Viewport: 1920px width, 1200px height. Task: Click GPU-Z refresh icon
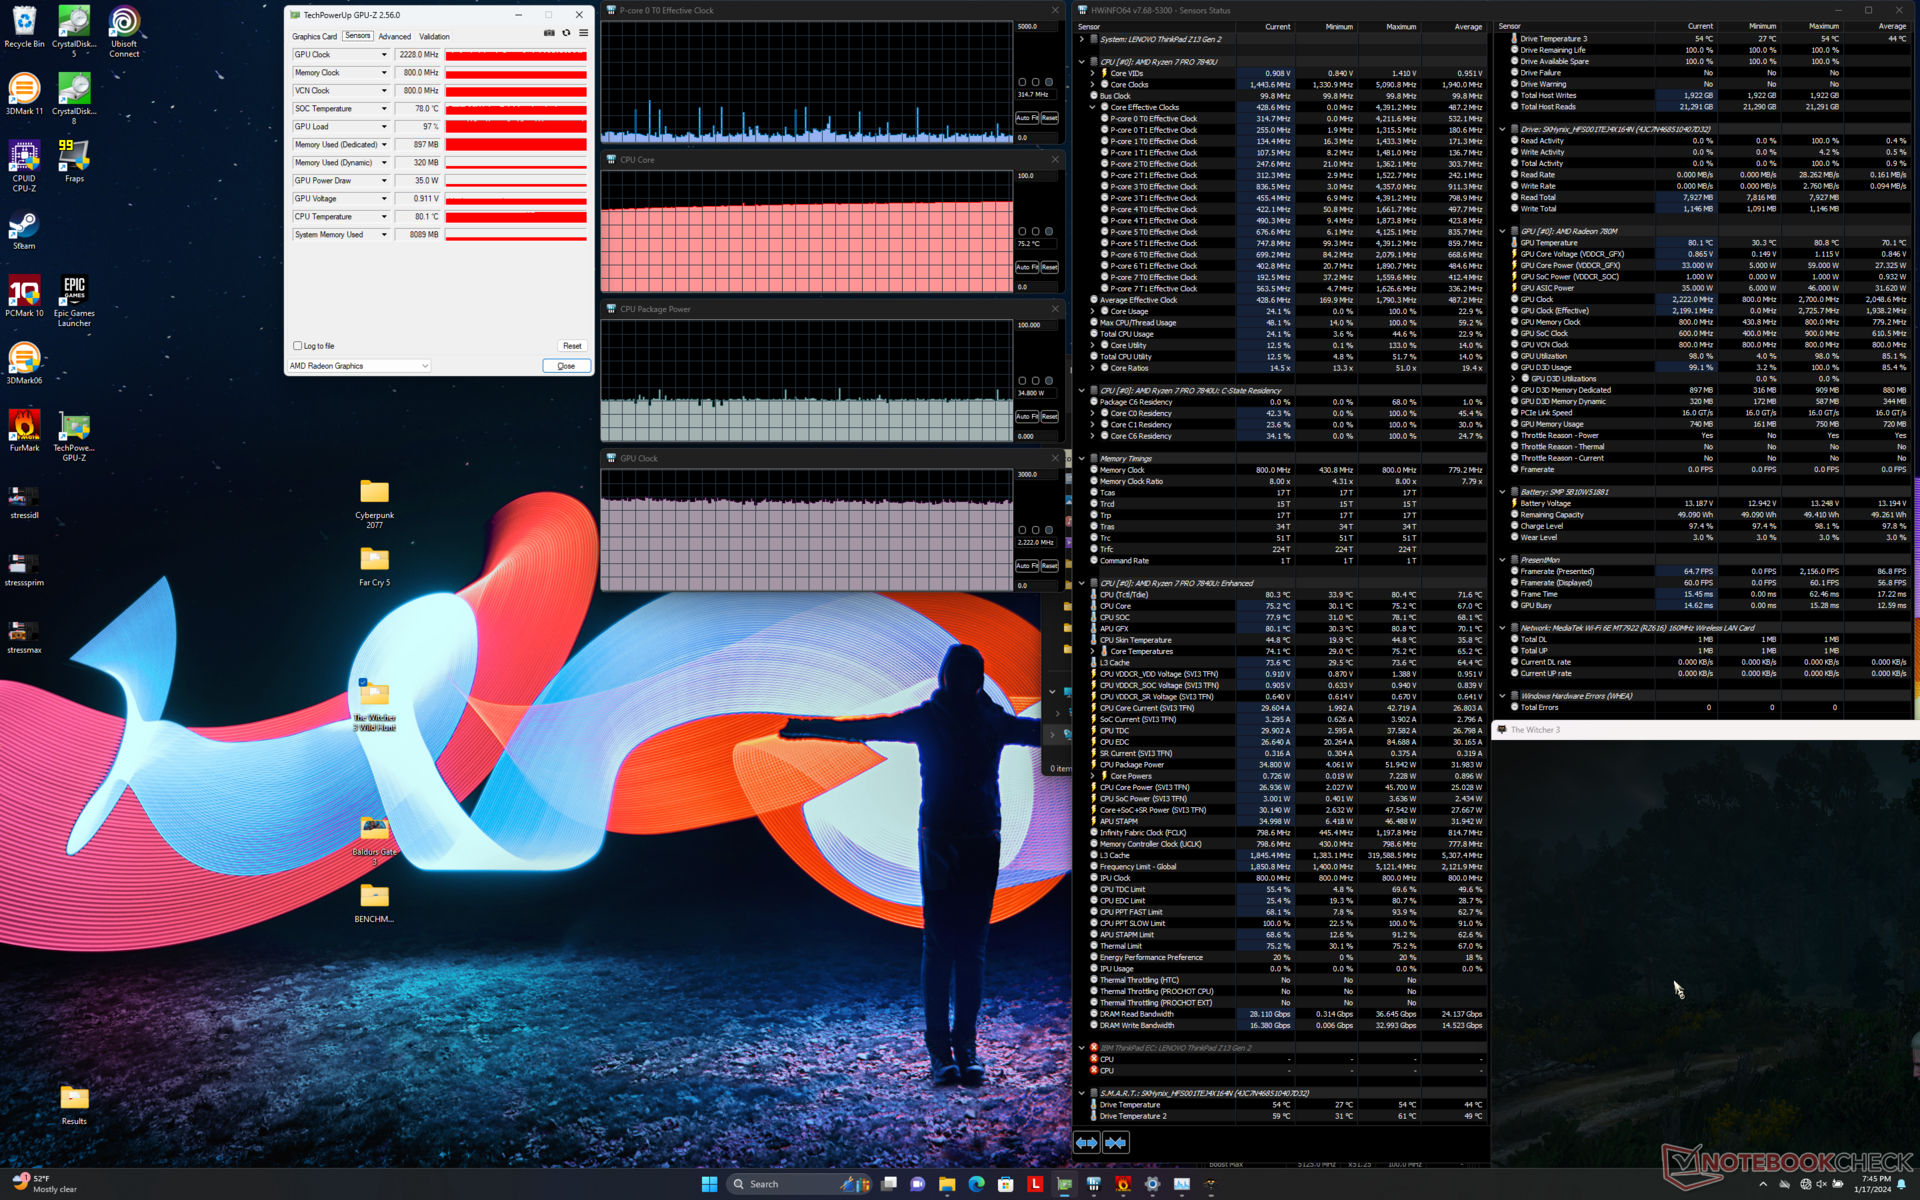coord(566,33)
